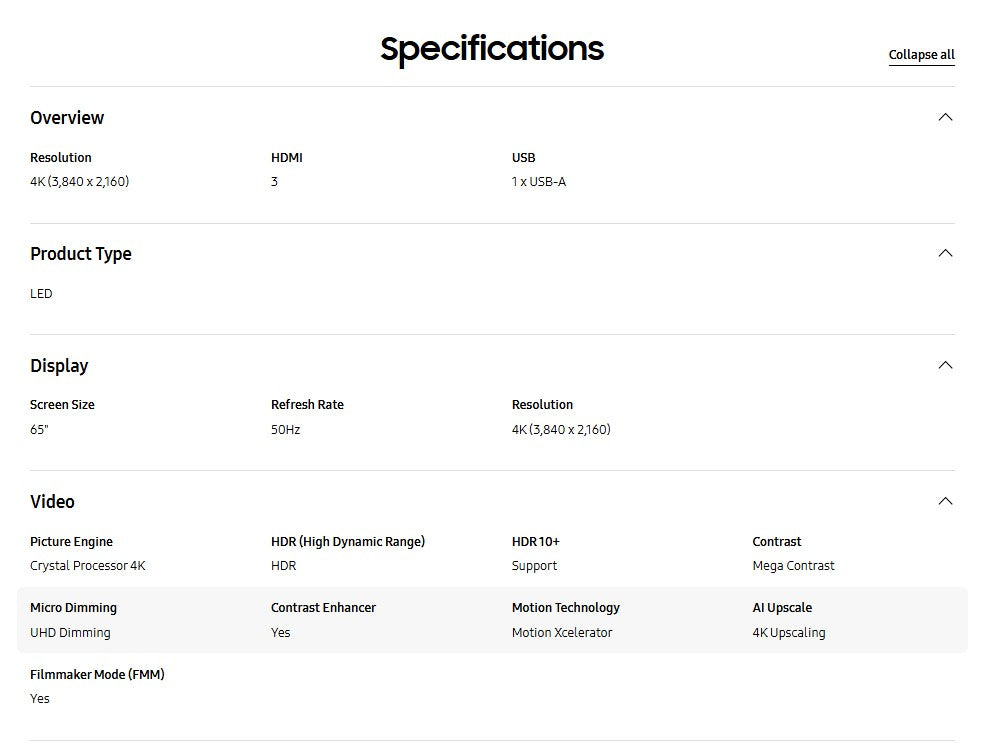The height and width of the screenshot is (749, 984).
Task: Click the Crystal Processor 4K text
Action: 88,566
